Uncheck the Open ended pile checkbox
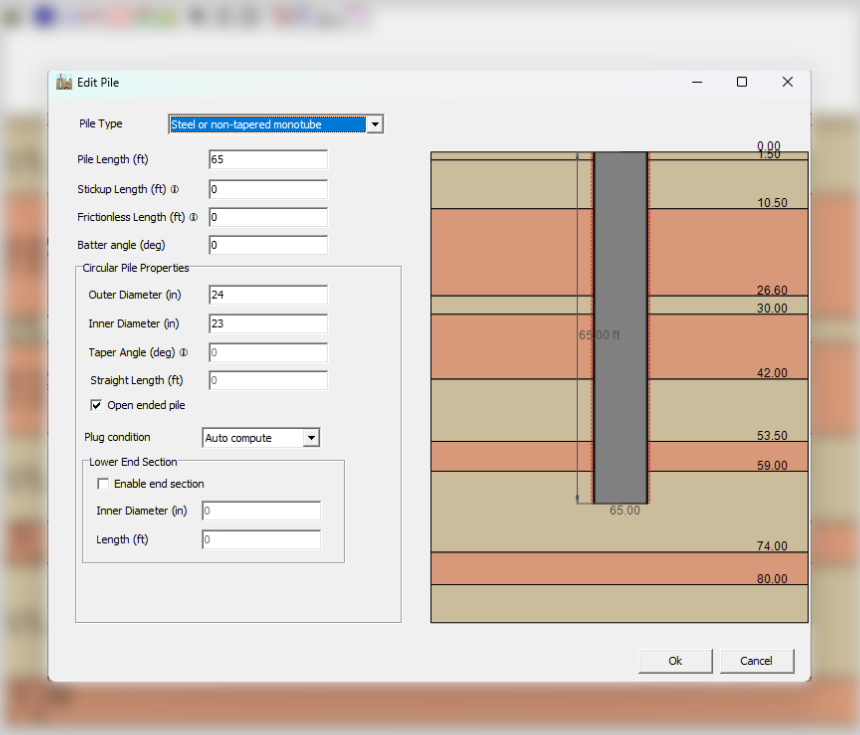Viewport: 860px width, 735px height. coord(96,405)
